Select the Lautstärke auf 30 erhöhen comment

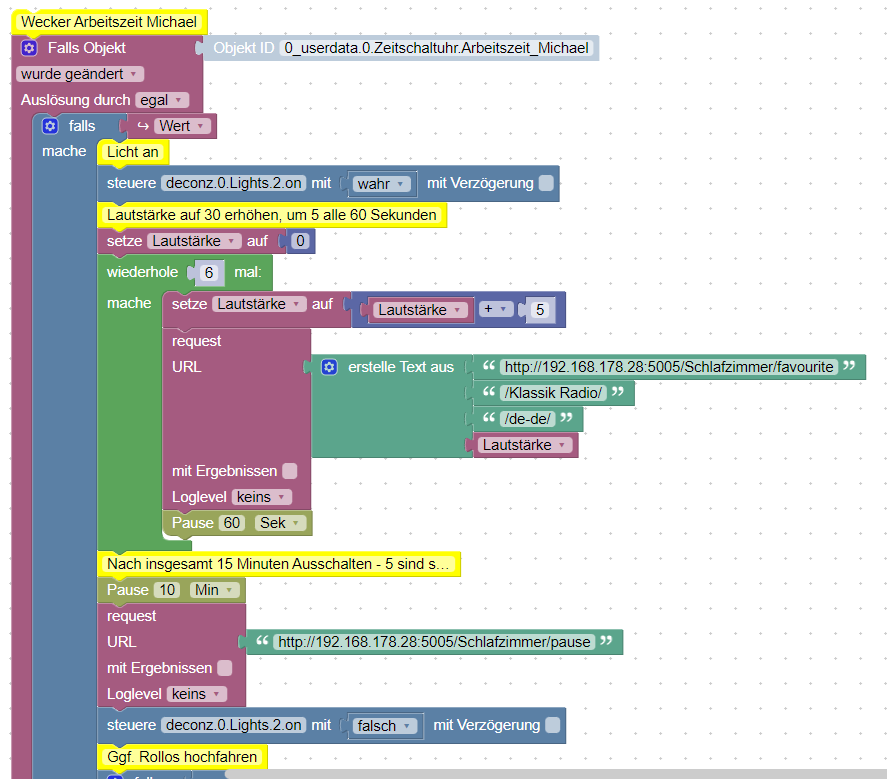(272, 215)
